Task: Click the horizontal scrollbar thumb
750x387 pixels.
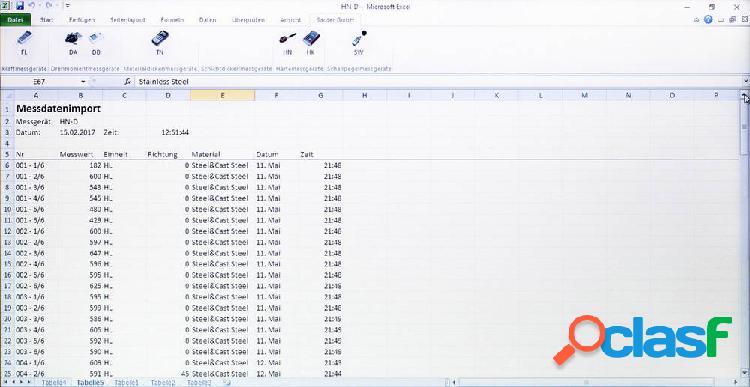Action: (x=586, y=383)
